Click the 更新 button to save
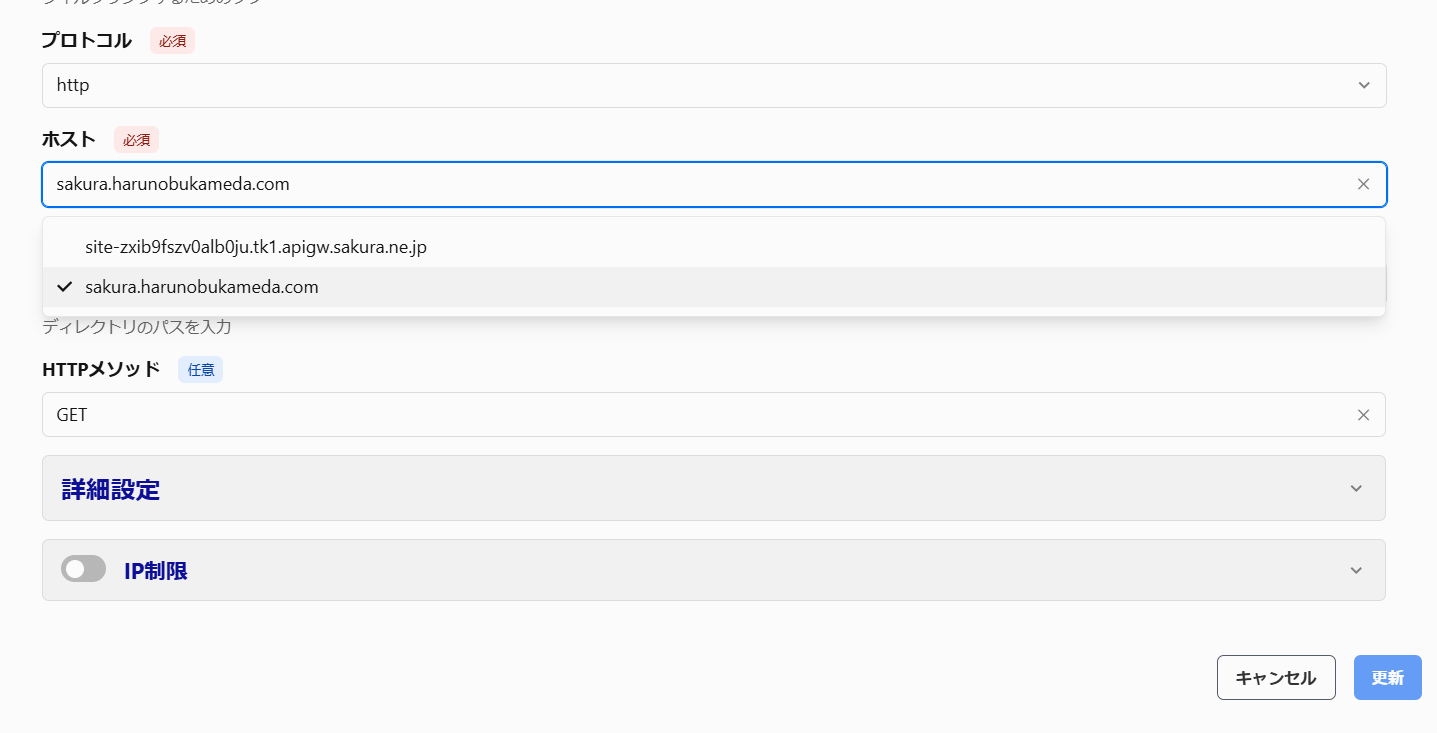Screen dimensions: 1437x733 [1387, 678]
